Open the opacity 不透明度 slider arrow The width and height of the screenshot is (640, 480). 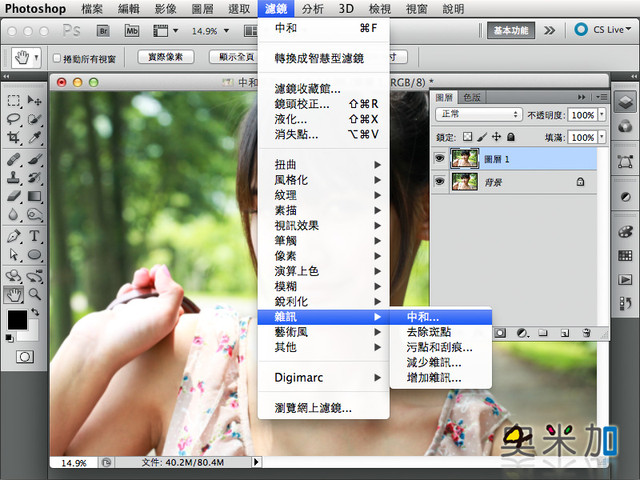[602, 115]
